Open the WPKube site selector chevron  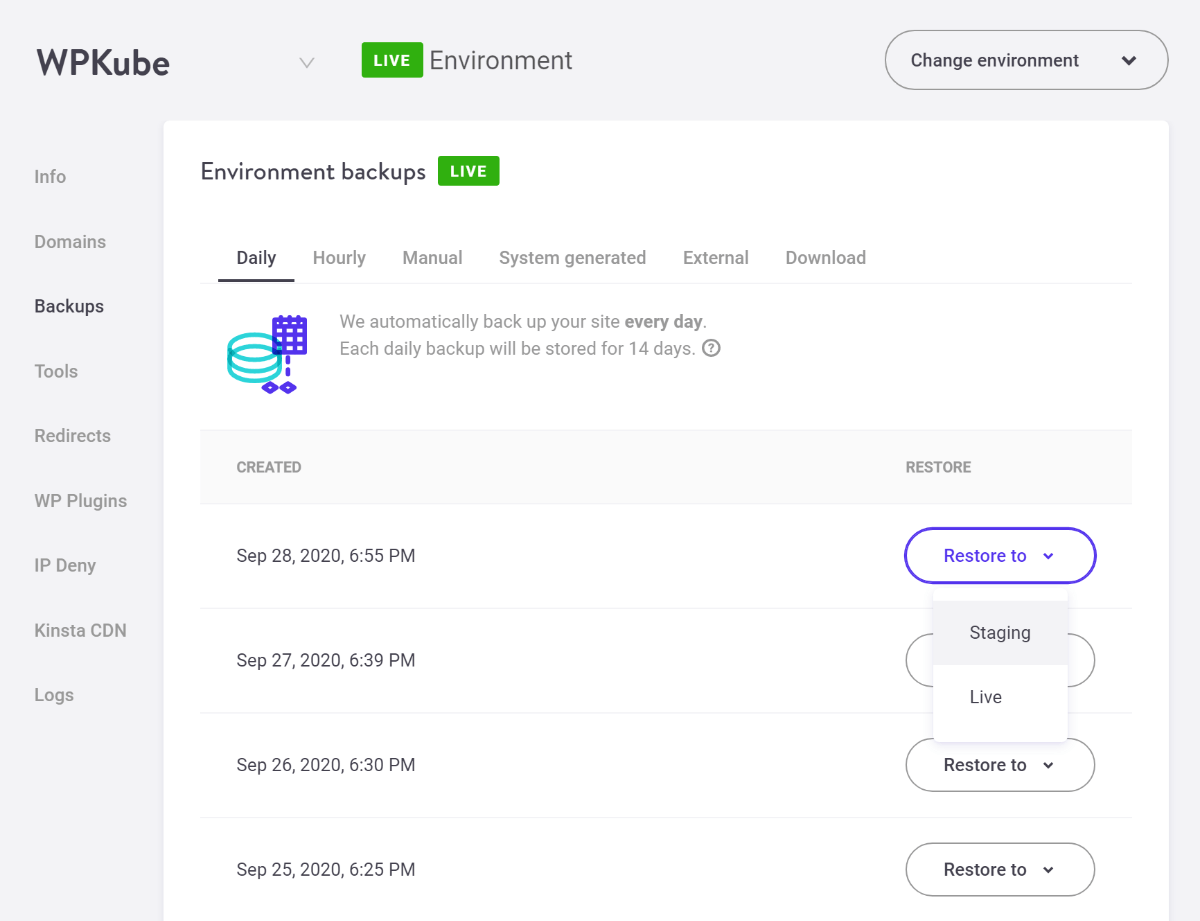pos(307,62)
